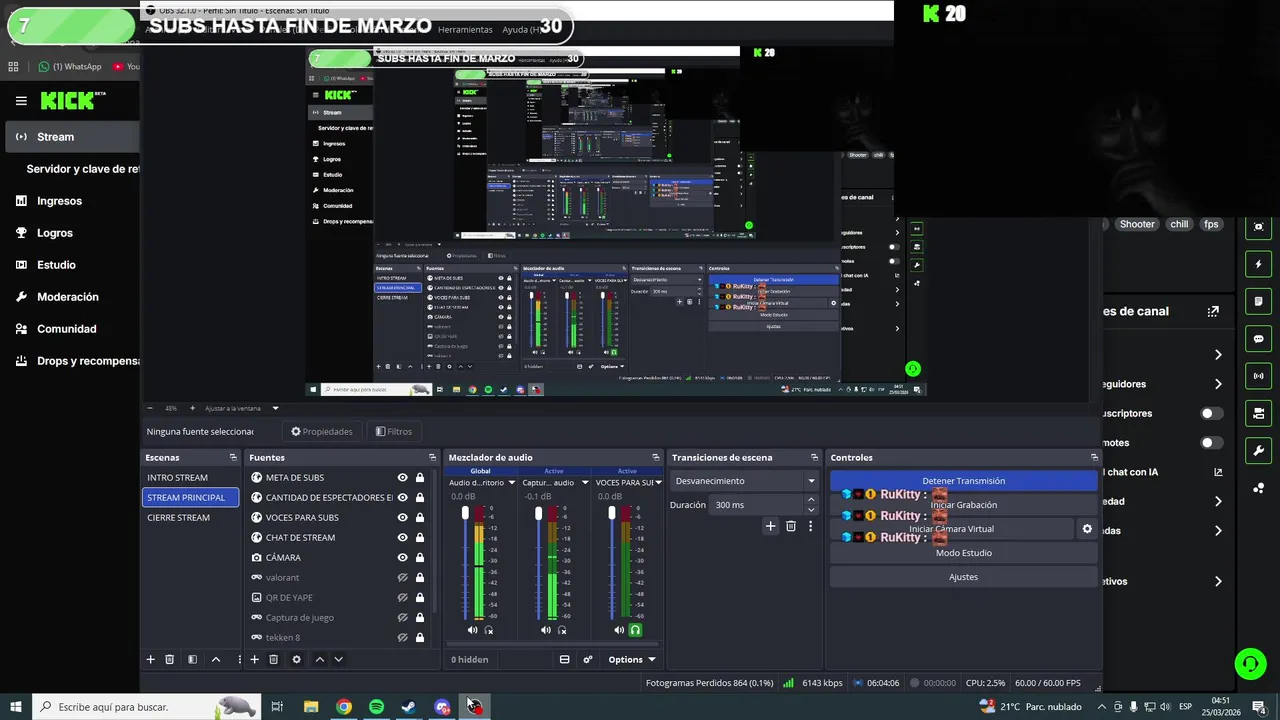Open Steam from the taskbar
This screenshot has height=720, width=1280.
(409, 707)
